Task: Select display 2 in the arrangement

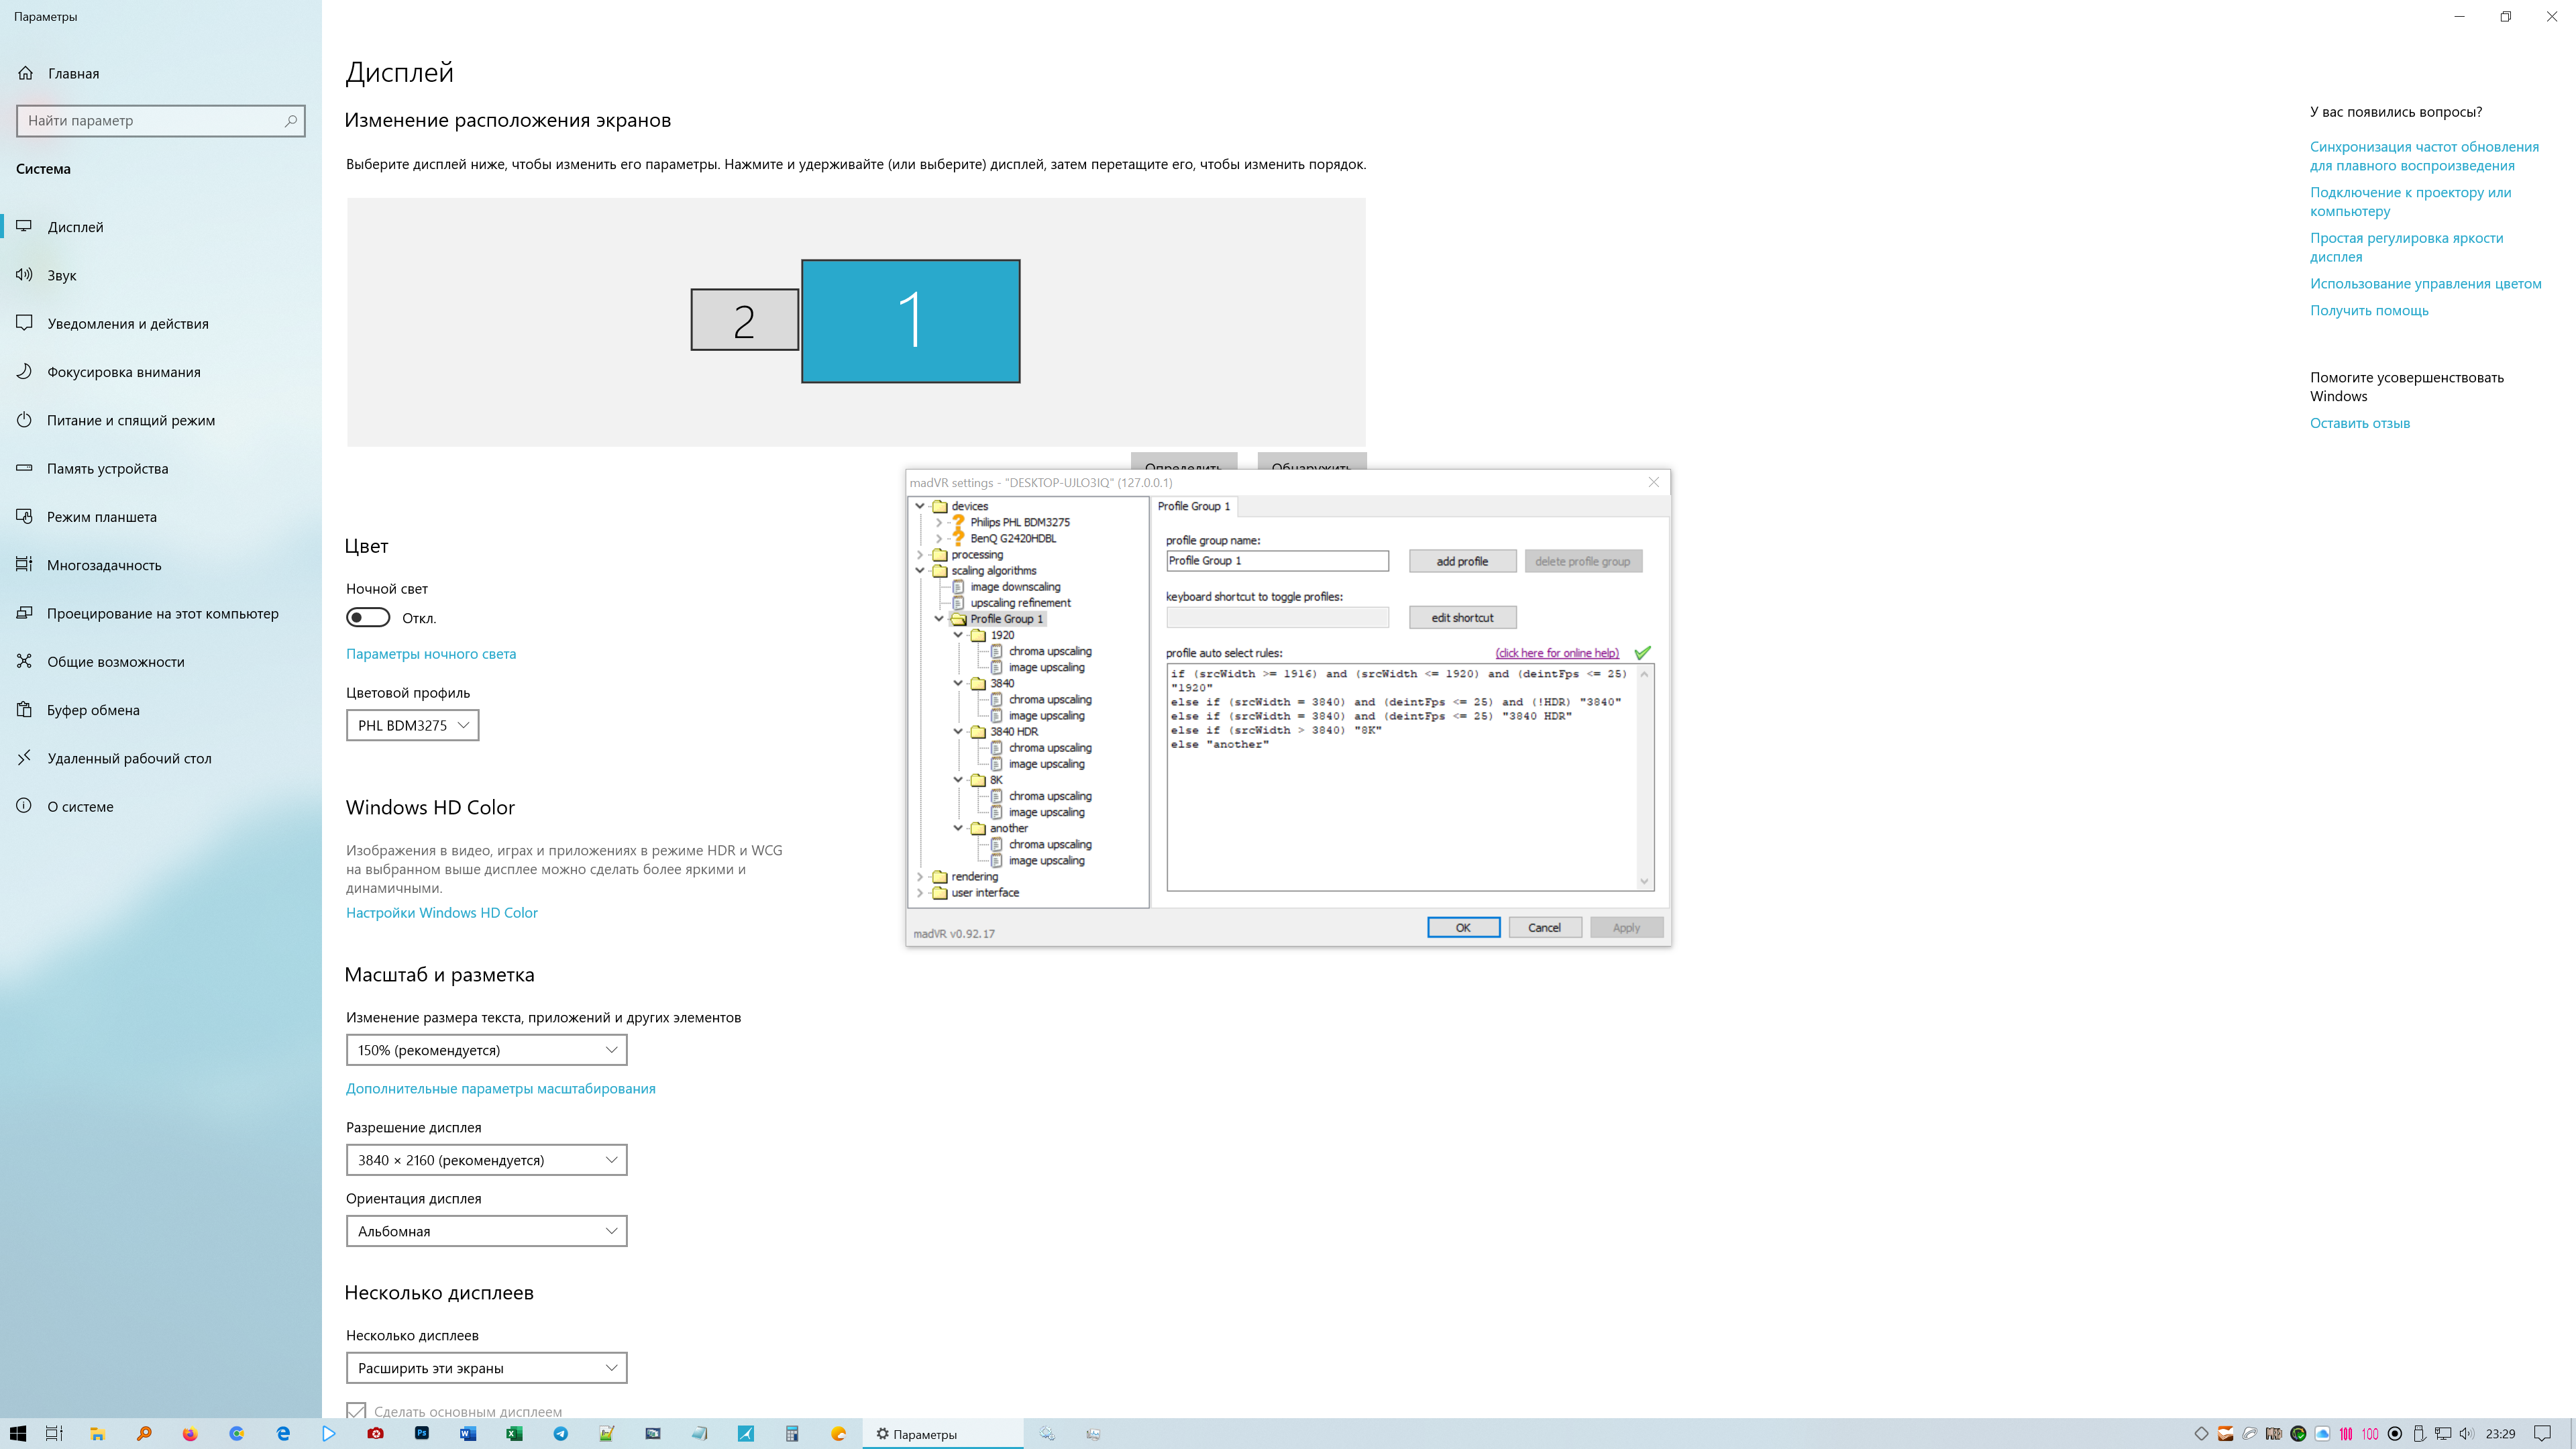Action: click(744, 320)
